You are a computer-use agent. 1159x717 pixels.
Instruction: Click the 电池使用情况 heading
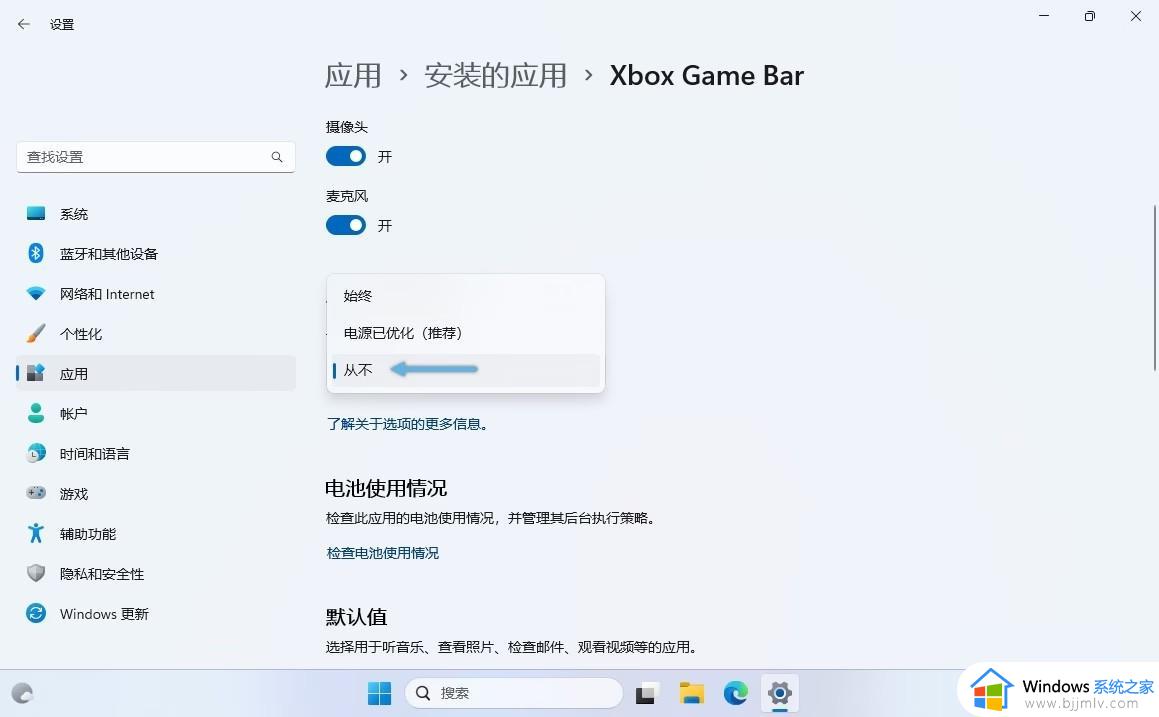386,489
